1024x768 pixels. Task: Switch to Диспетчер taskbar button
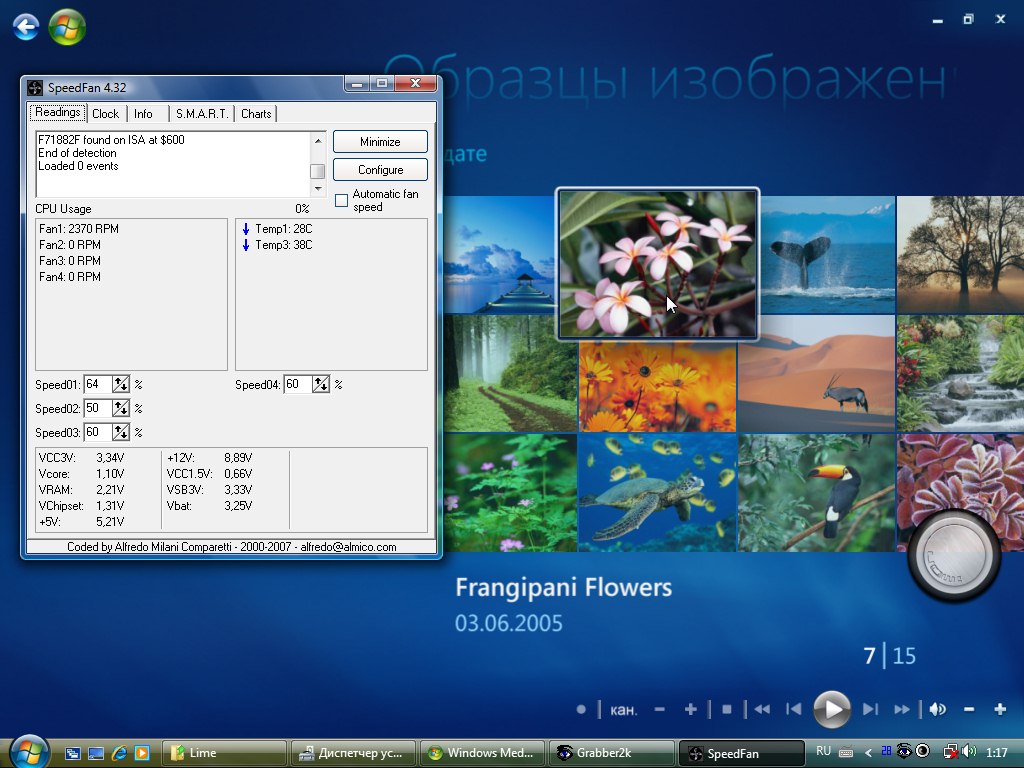tap(353, 753)
